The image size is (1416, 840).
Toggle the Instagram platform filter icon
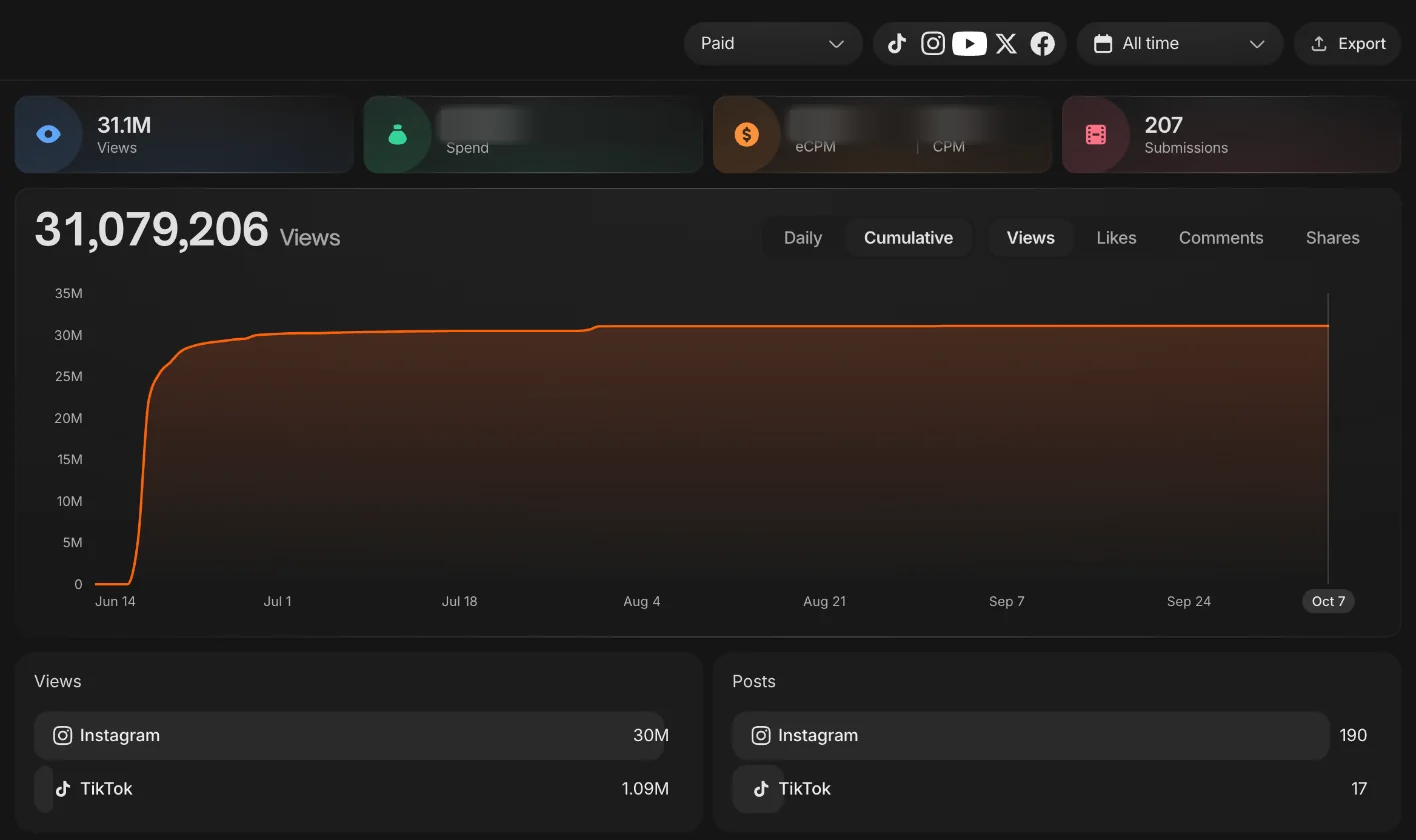933,43
